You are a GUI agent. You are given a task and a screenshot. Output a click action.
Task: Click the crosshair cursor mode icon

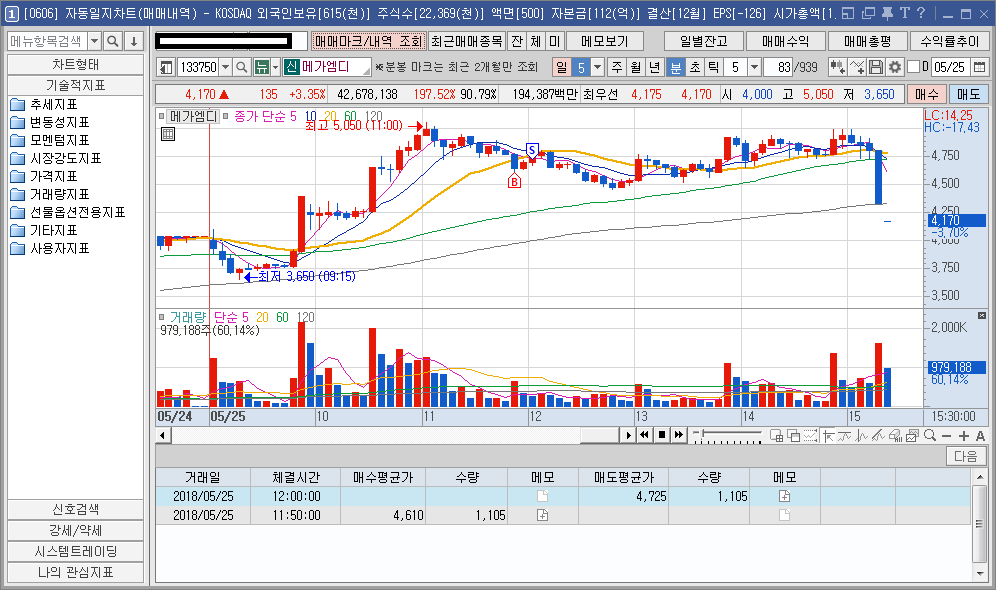click(x=829, y=435)
